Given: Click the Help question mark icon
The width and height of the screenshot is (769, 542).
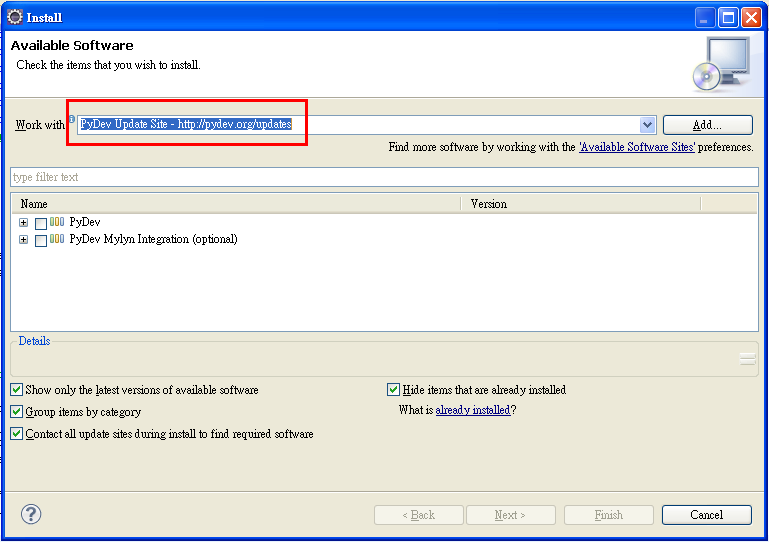Looking at the screenshot, I should point(31,514).
